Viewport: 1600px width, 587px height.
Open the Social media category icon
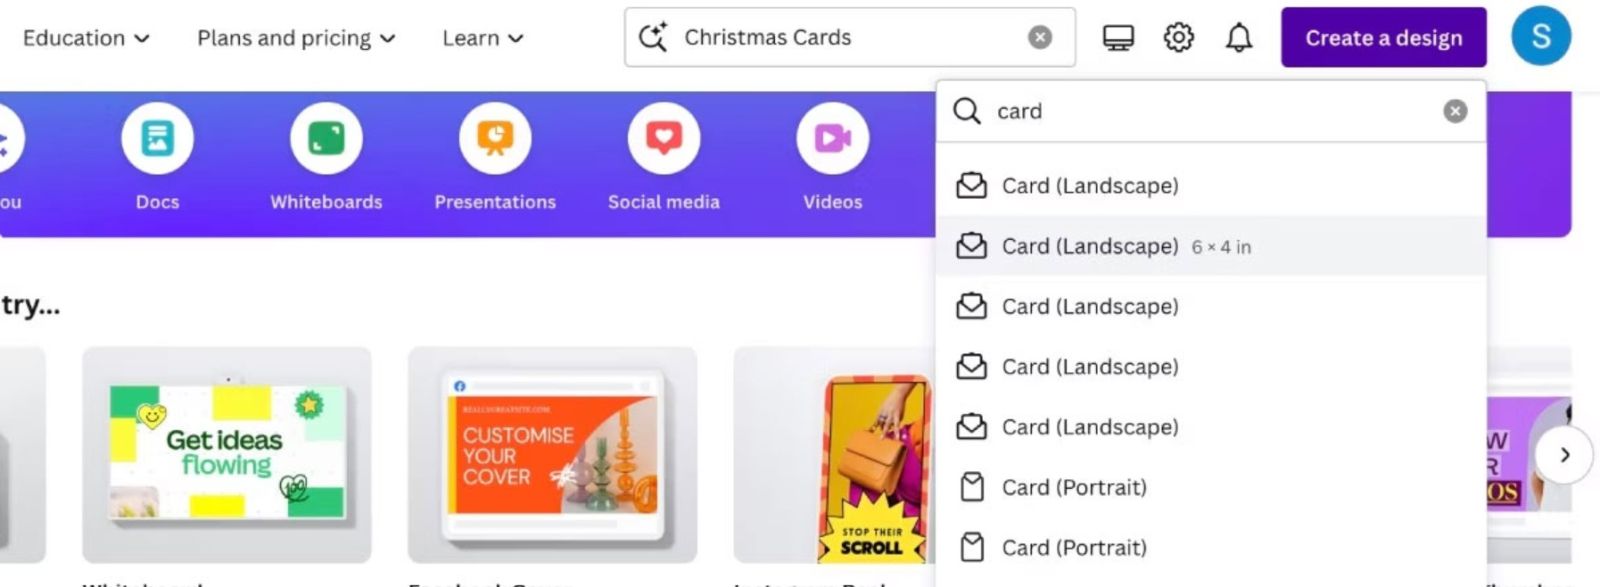click(664, 138)
